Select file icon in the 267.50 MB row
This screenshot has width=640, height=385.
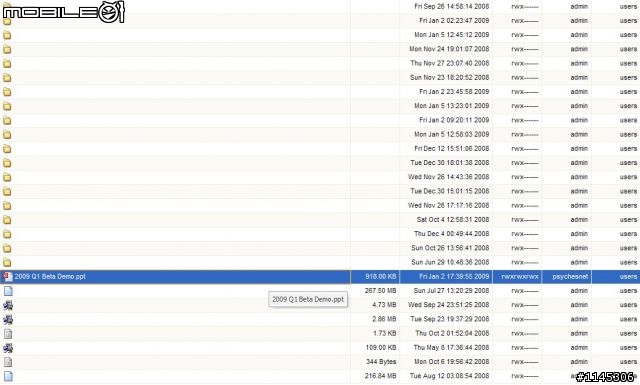[x=8, y=291]
